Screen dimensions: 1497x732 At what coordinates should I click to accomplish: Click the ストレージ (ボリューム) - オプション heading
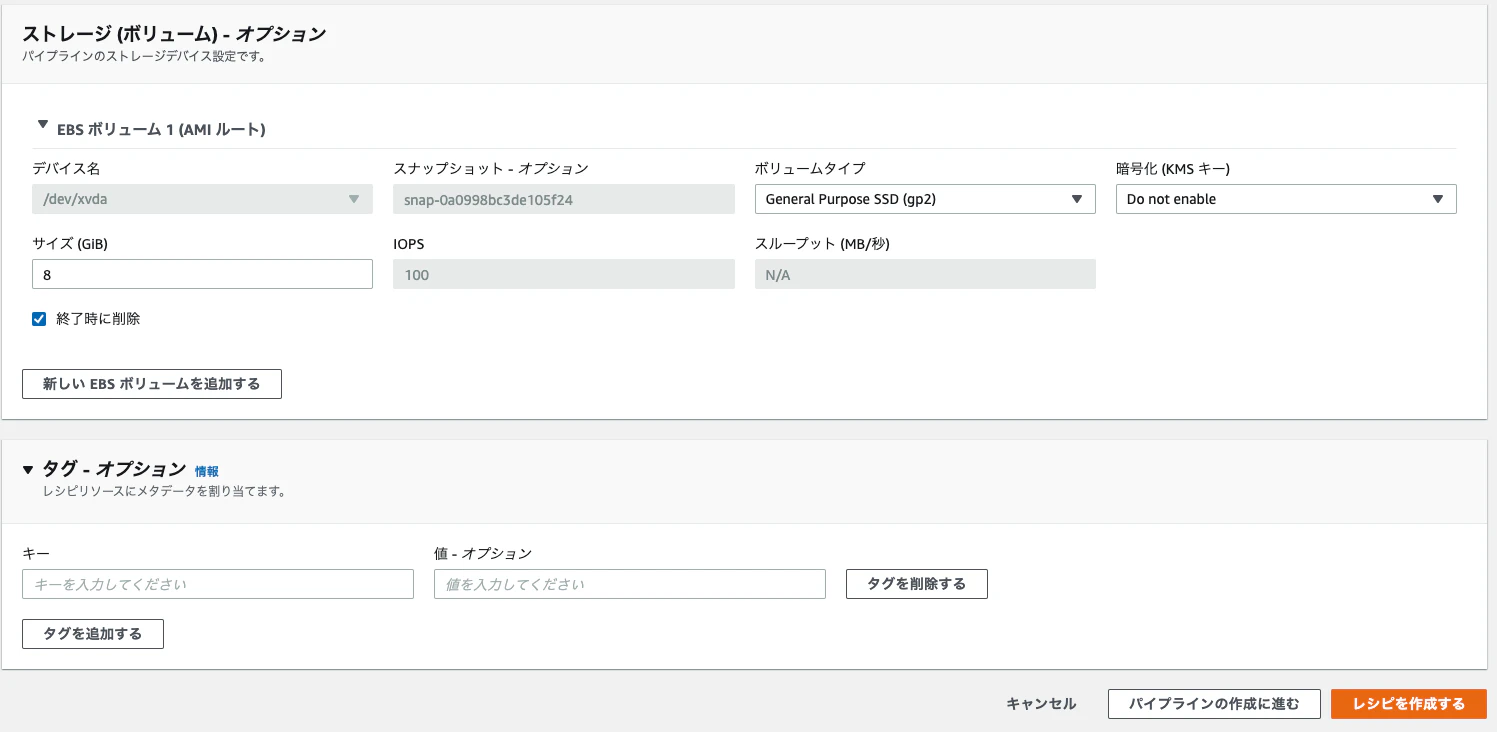coord(174,34)
